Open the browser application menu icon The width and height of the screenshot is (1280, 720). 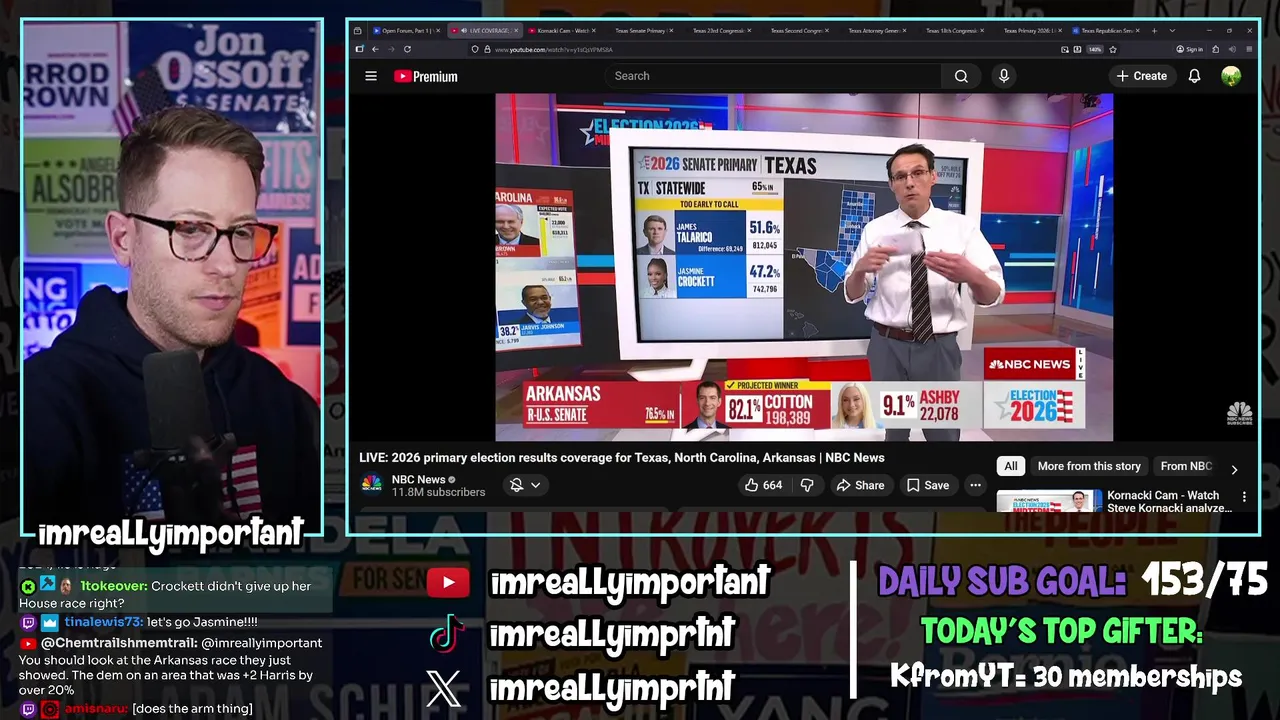pyautogui.click(x=1249, y=49)
